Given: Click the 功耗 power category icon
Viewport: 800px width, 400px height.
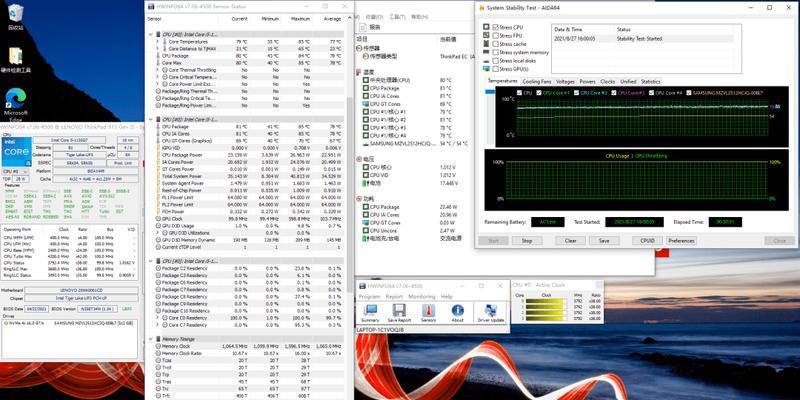Looking at the screenshot, I should 359,198.
